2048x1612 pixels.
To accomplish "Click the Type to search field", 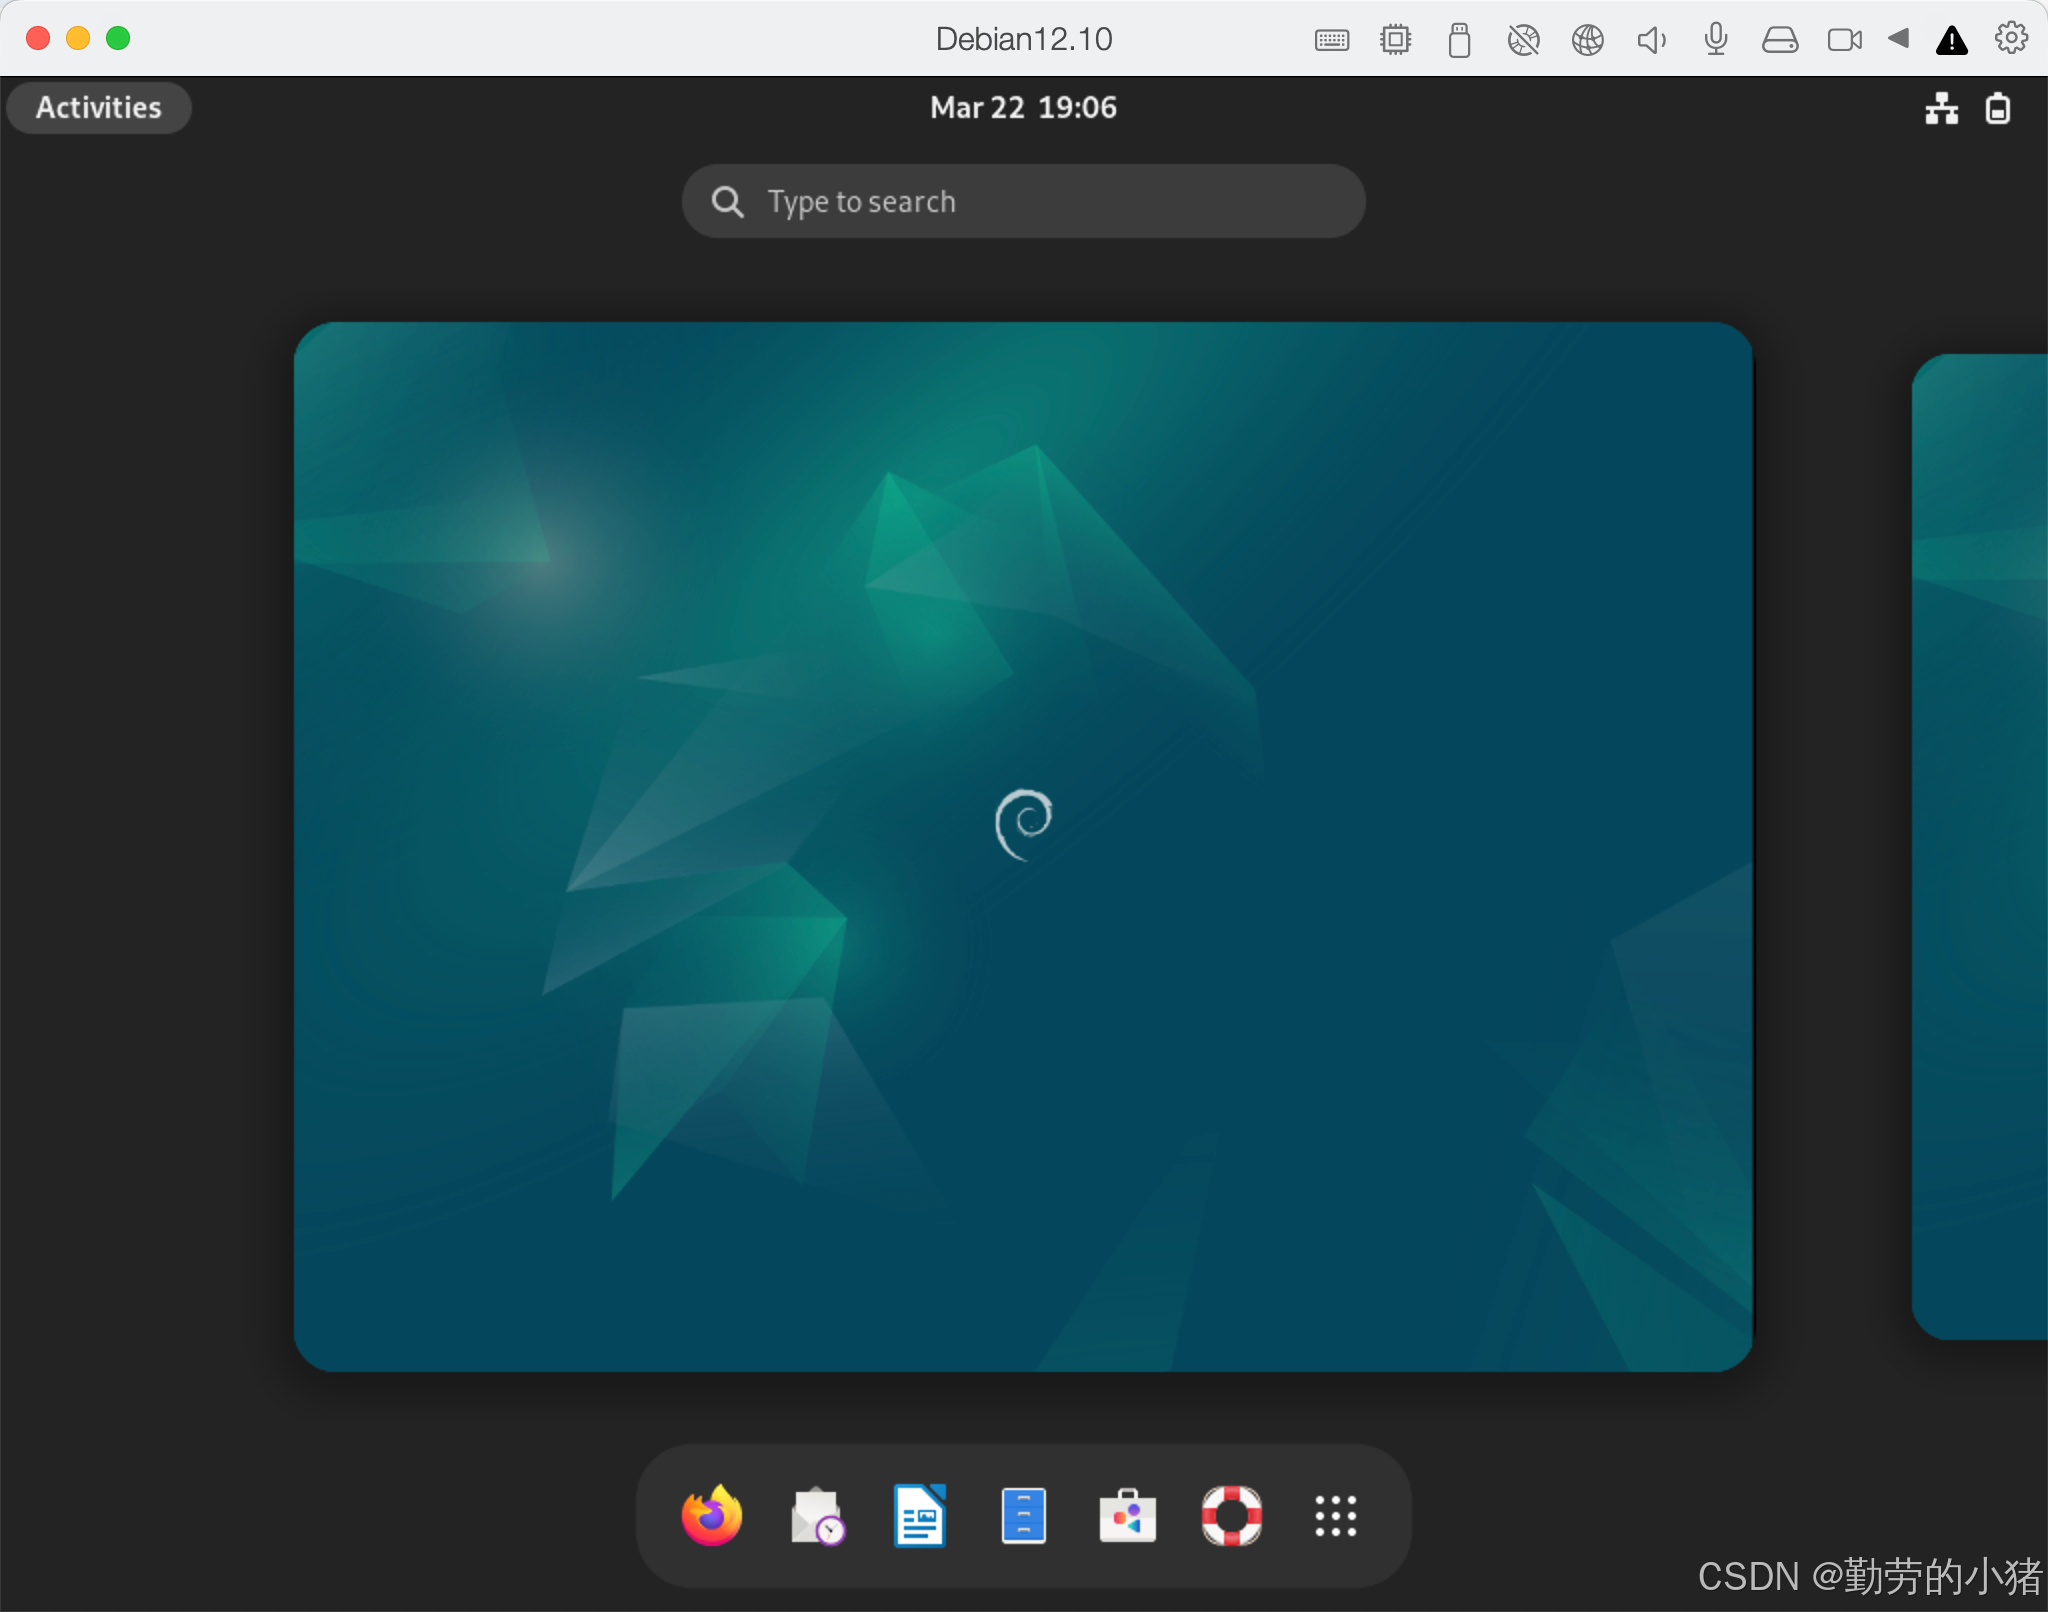I will (x=1024, y=201).
